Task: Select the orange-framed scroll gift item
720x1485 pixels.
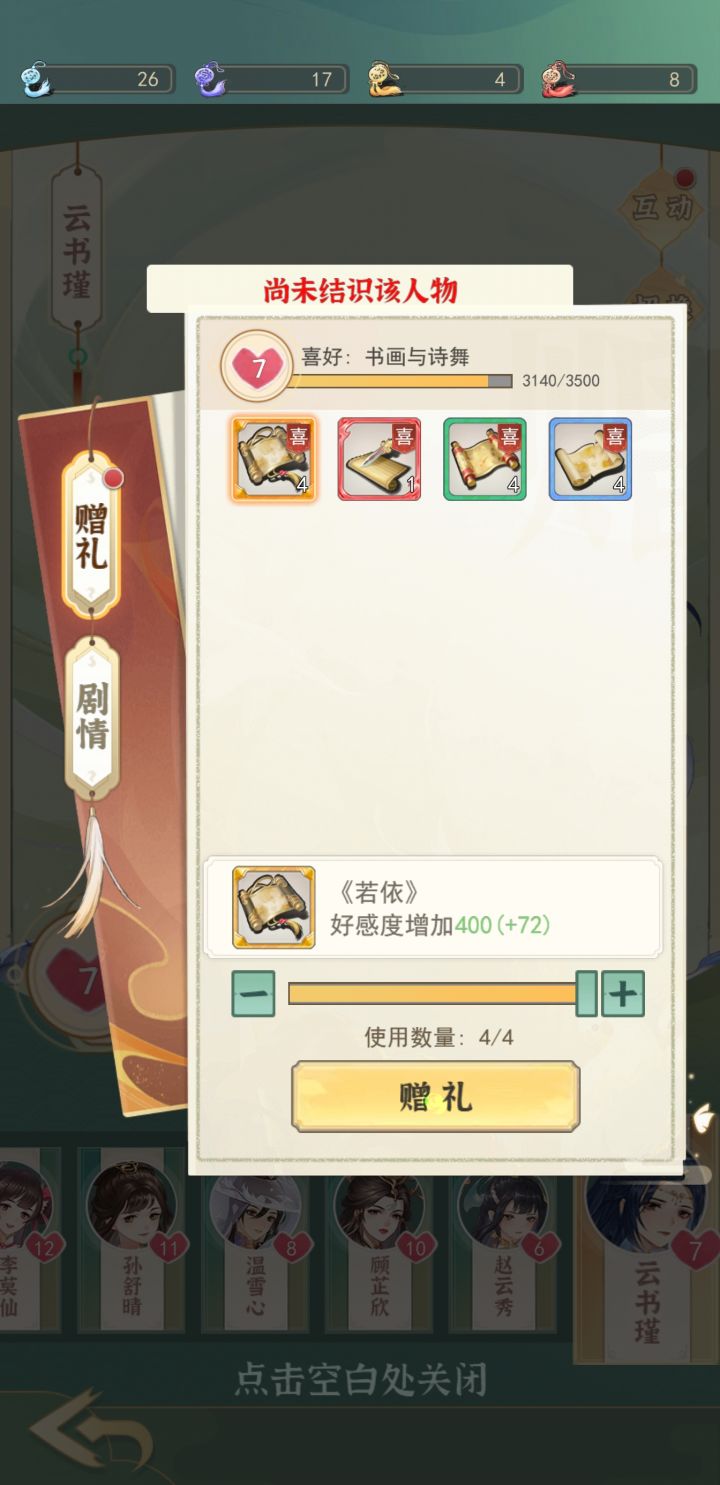Action: pos(274,459)
